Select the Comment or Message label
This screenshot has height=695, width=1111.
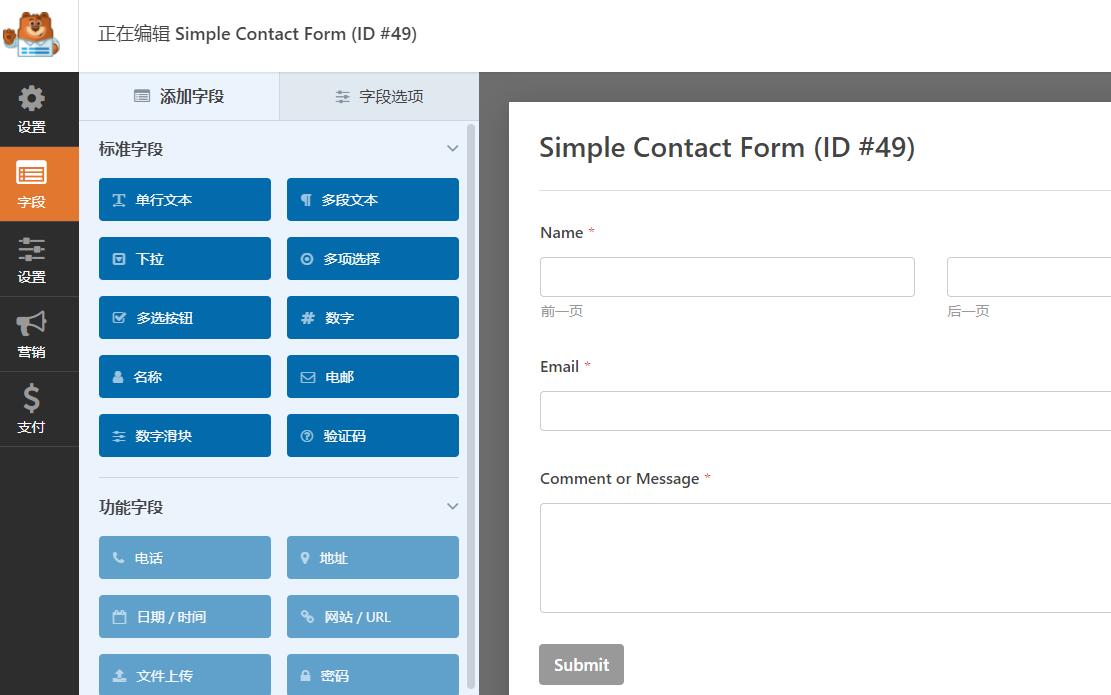[619, 479]
